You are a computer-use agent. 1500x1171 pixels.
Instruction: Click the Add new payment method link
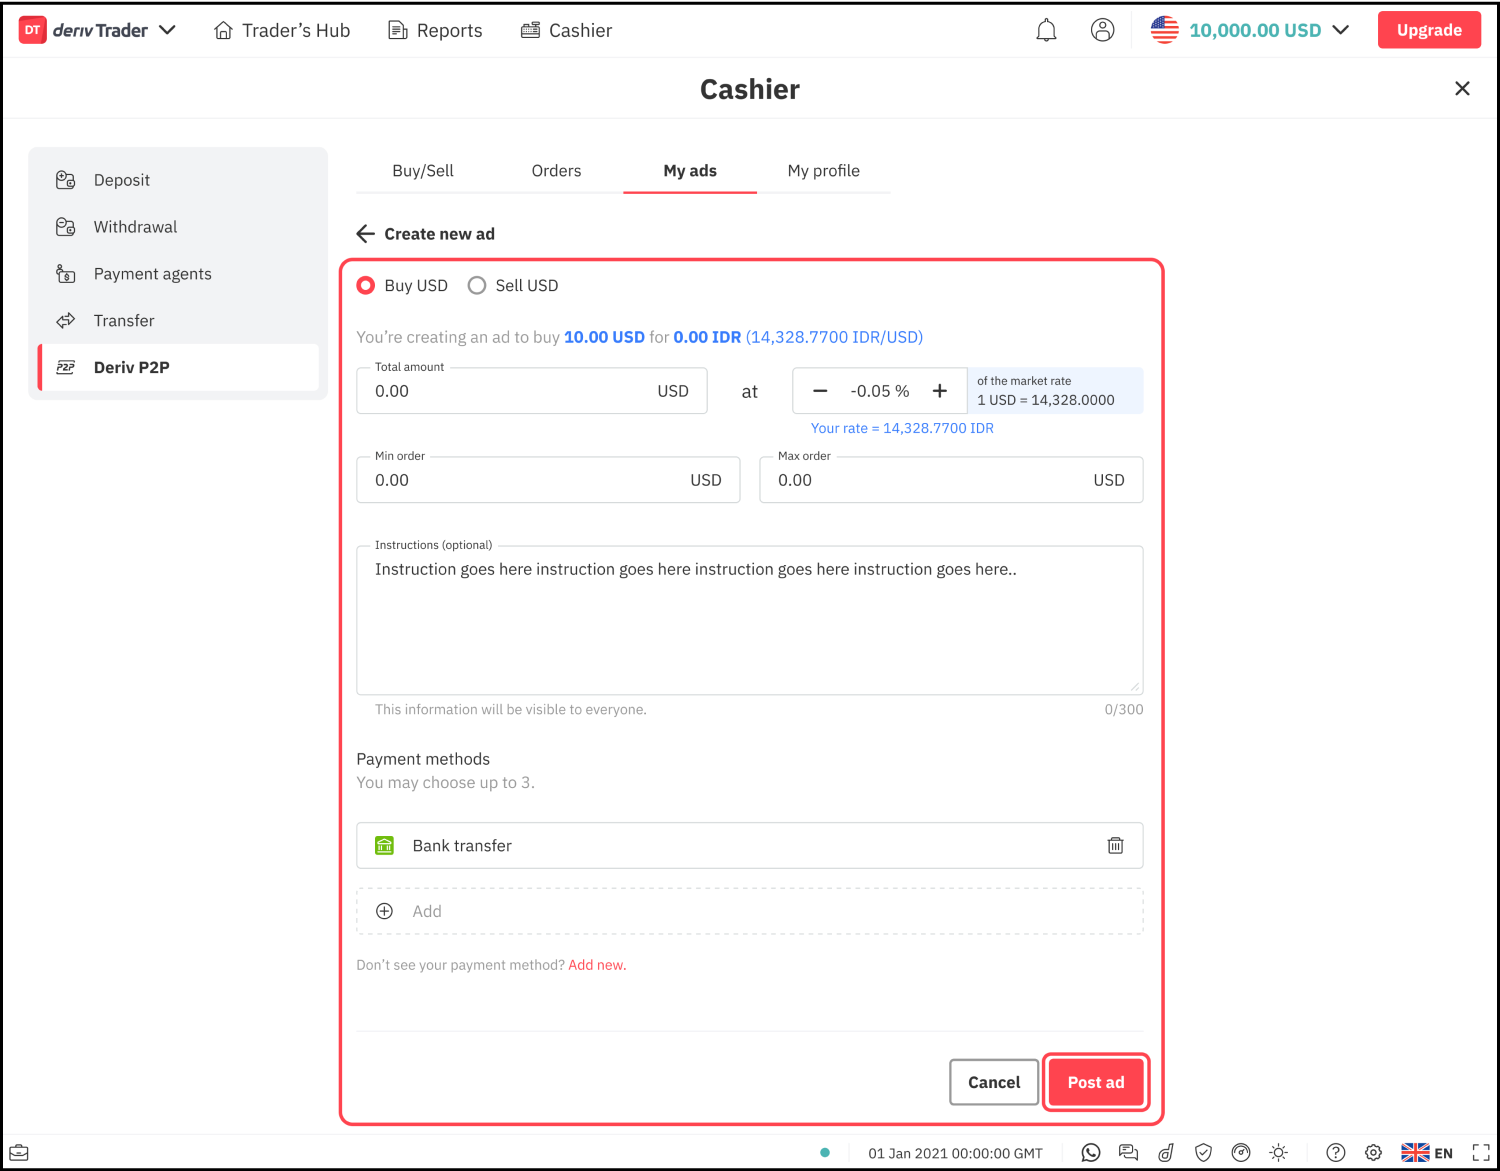[x=596, y=965]
